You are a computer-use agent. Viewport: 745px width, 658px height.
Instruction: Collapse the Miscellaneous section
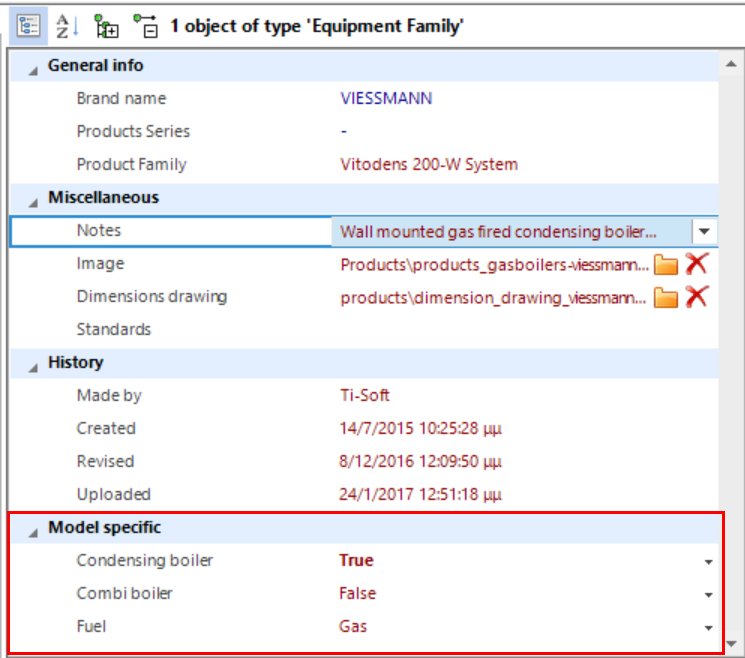click(x=33, y=199)
